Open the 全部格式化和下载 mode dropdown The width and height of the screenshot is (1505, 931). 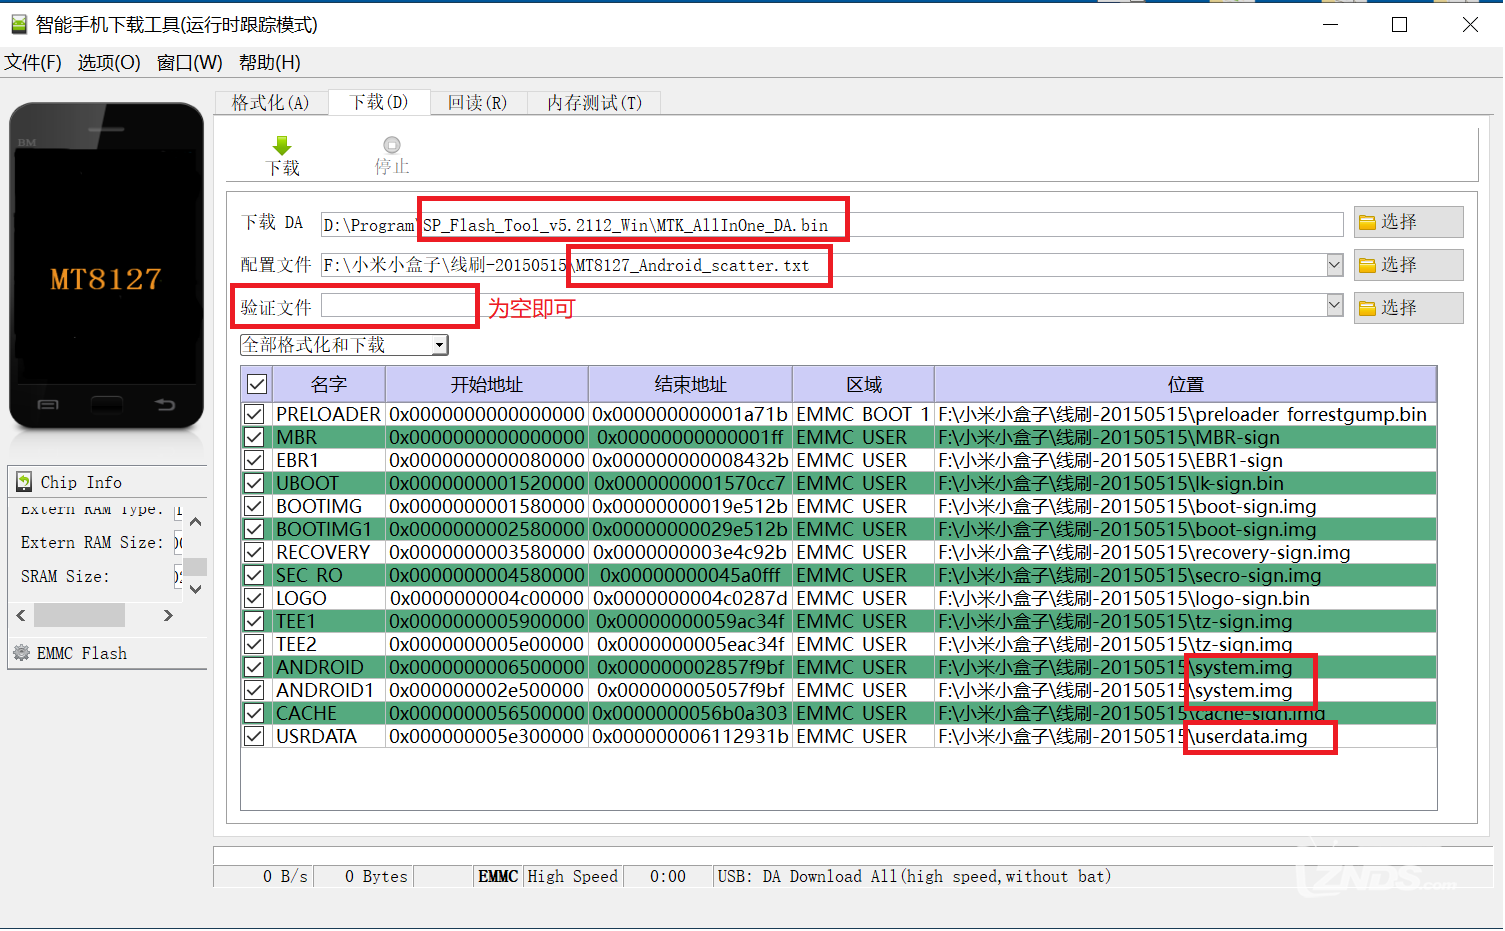439,345
